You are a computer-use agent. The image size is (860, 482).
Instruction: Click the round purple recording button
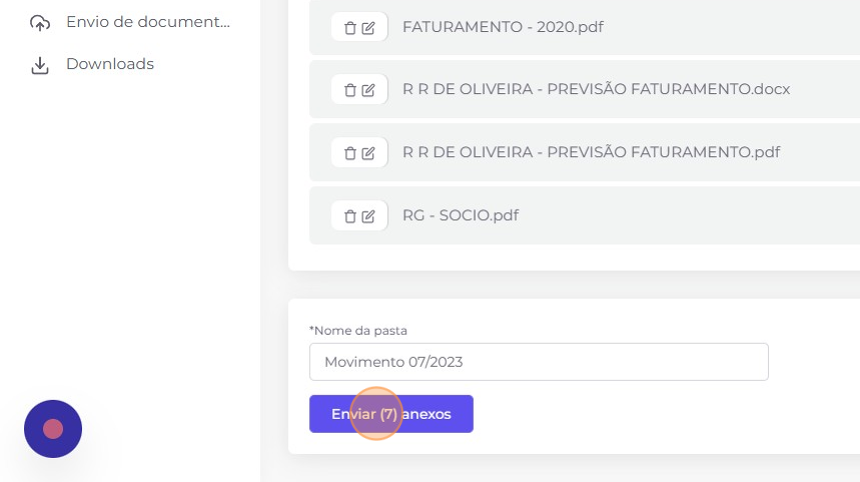click(x=53, y=429)
